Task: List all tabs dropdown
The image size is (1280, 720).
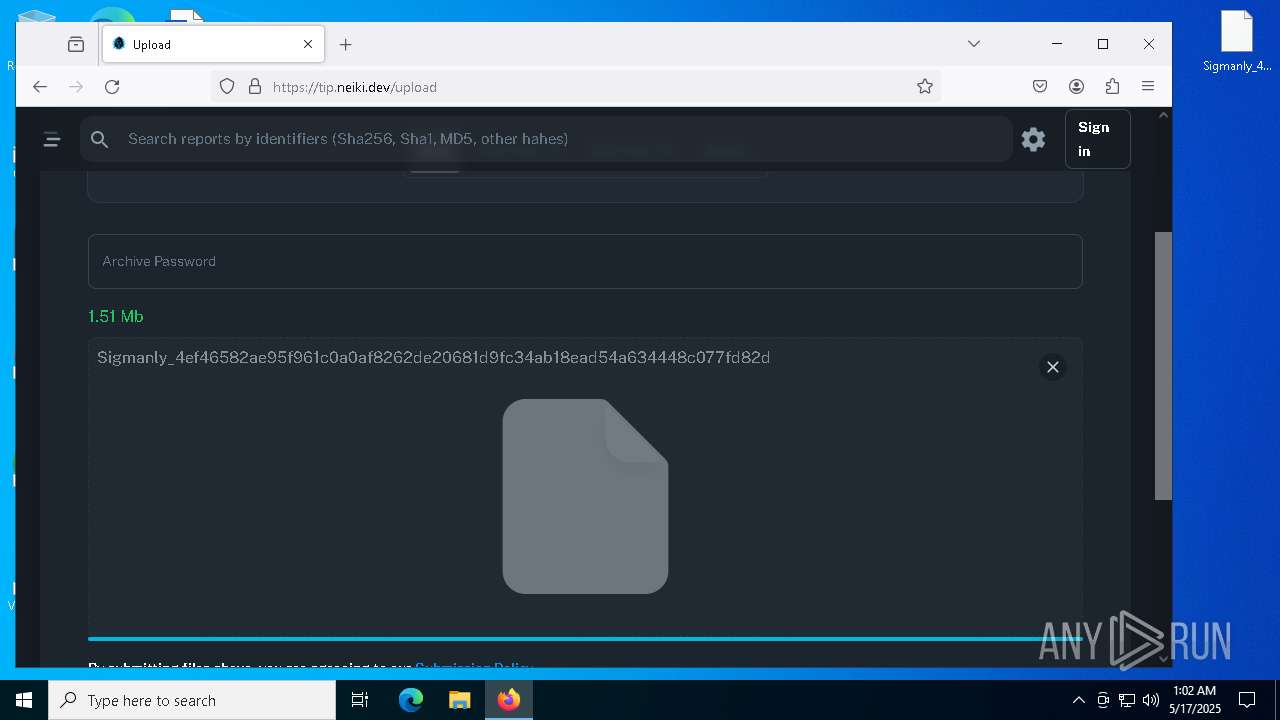Action: [973, 44]
